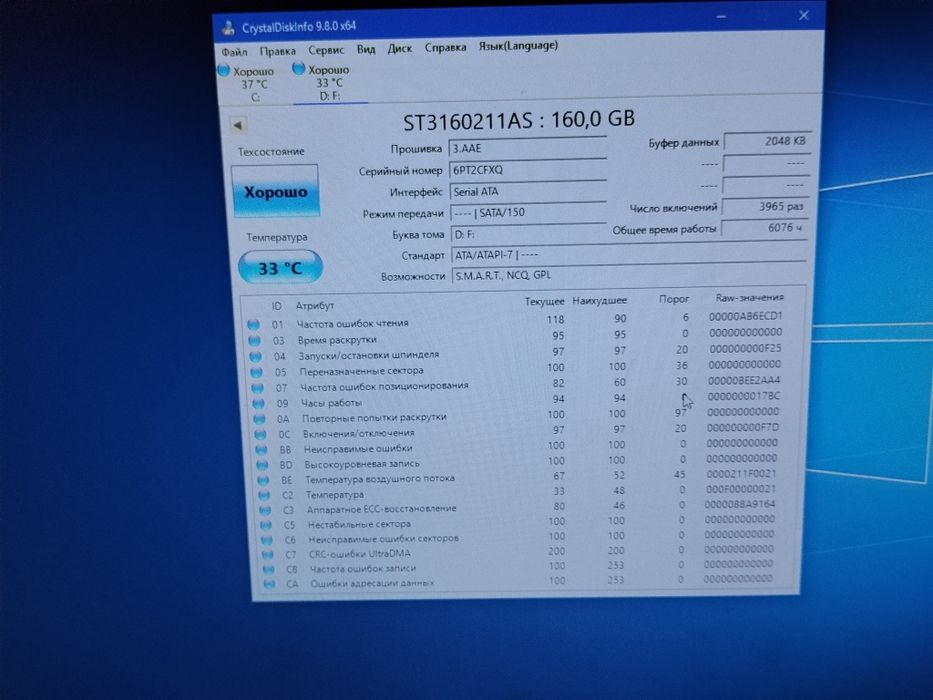Click the Serial ATA interface field
933x700 pixels.
pyautogui.click(x=528, y=192)
